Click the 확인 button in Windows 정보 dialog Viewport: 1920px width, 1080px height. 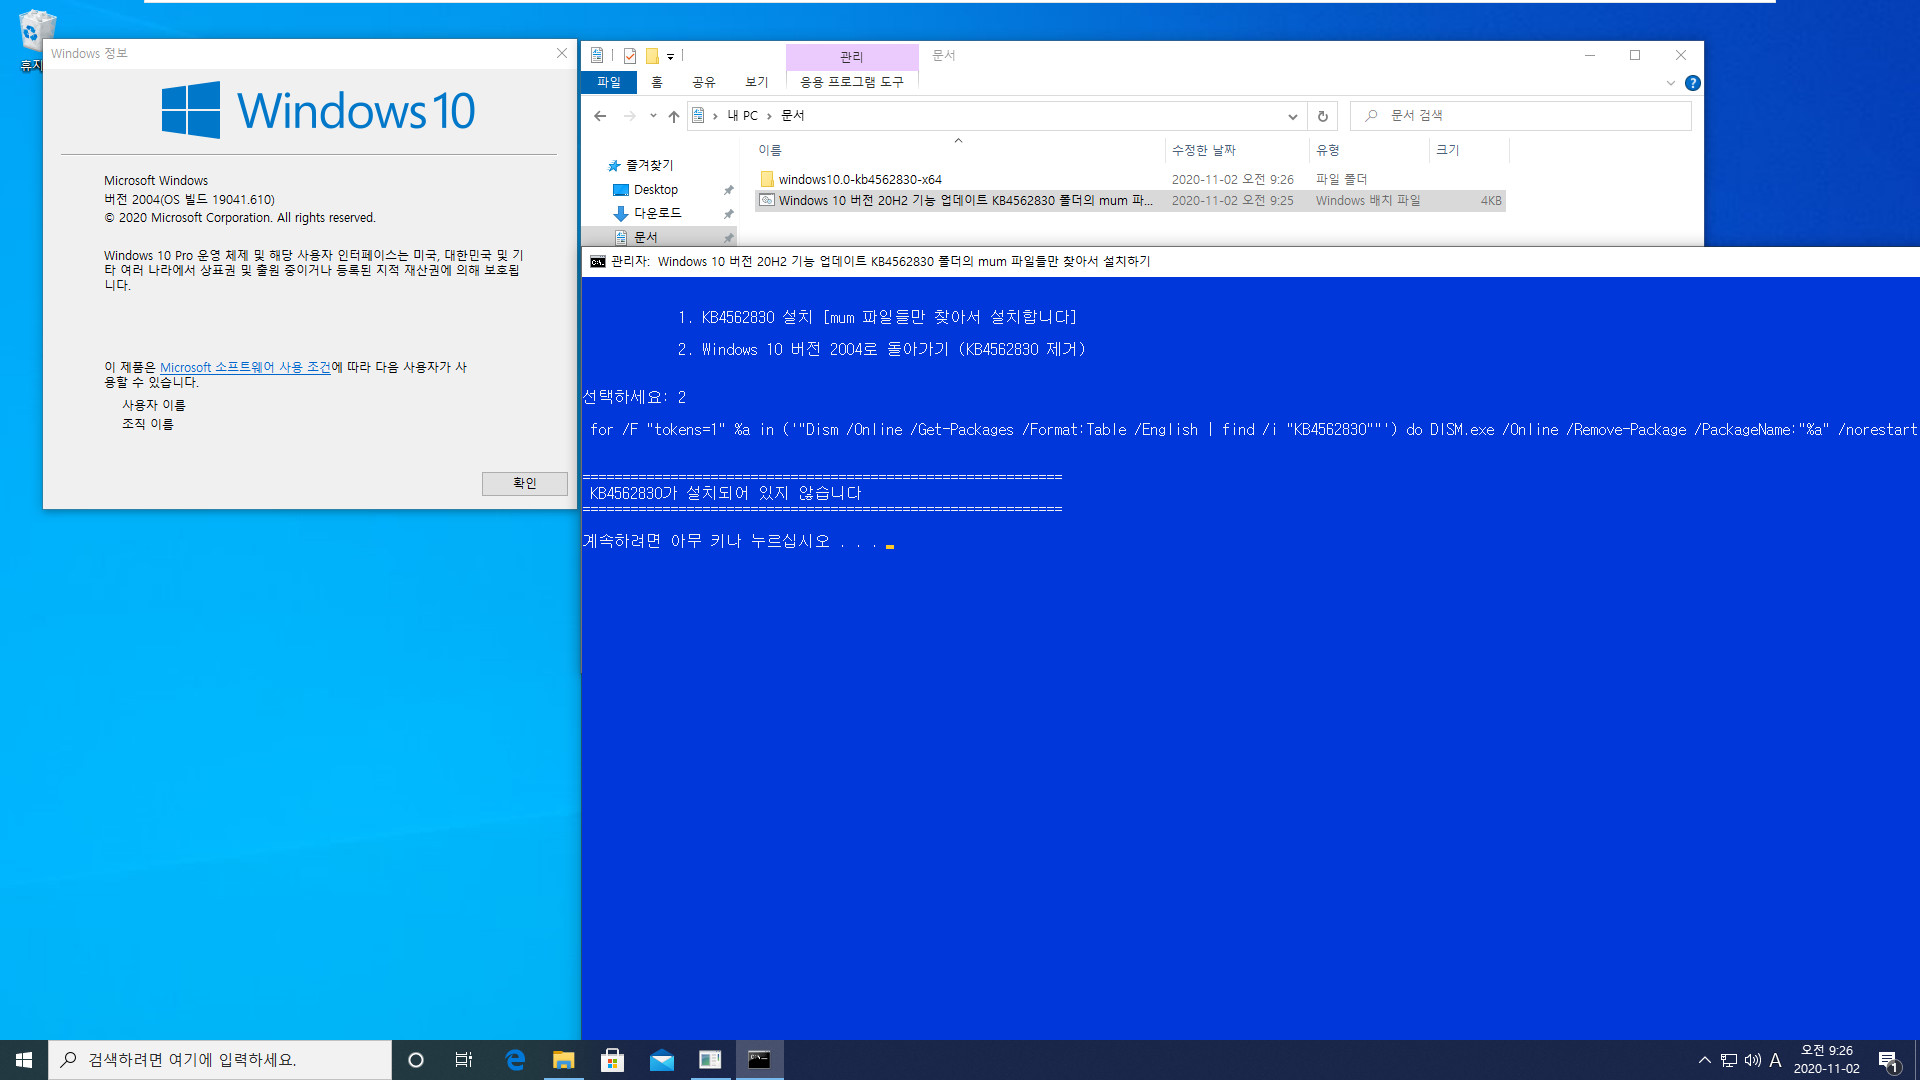tap(524, 484)
